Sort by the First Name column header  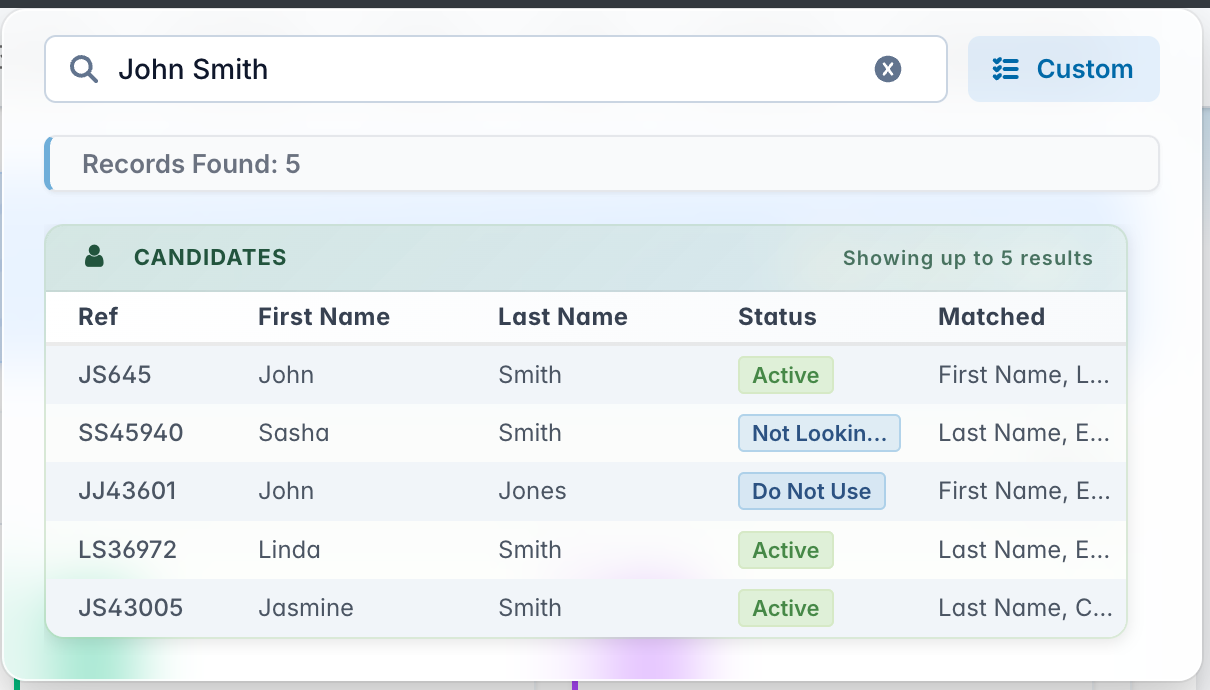(324, 317)
